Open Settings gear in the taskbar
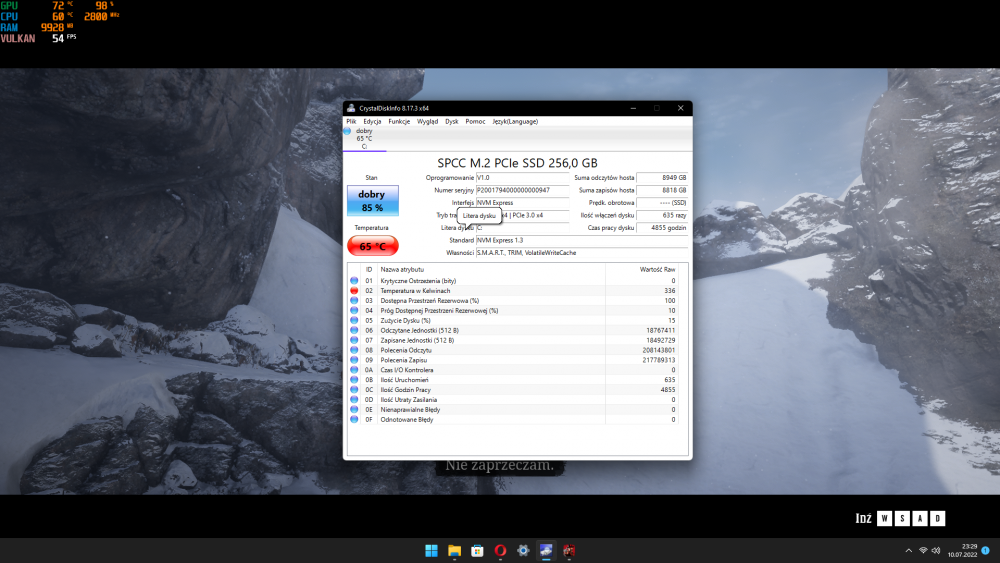Image resolution: width=1000 pixels, height=563 pixels. pos(523,550)
